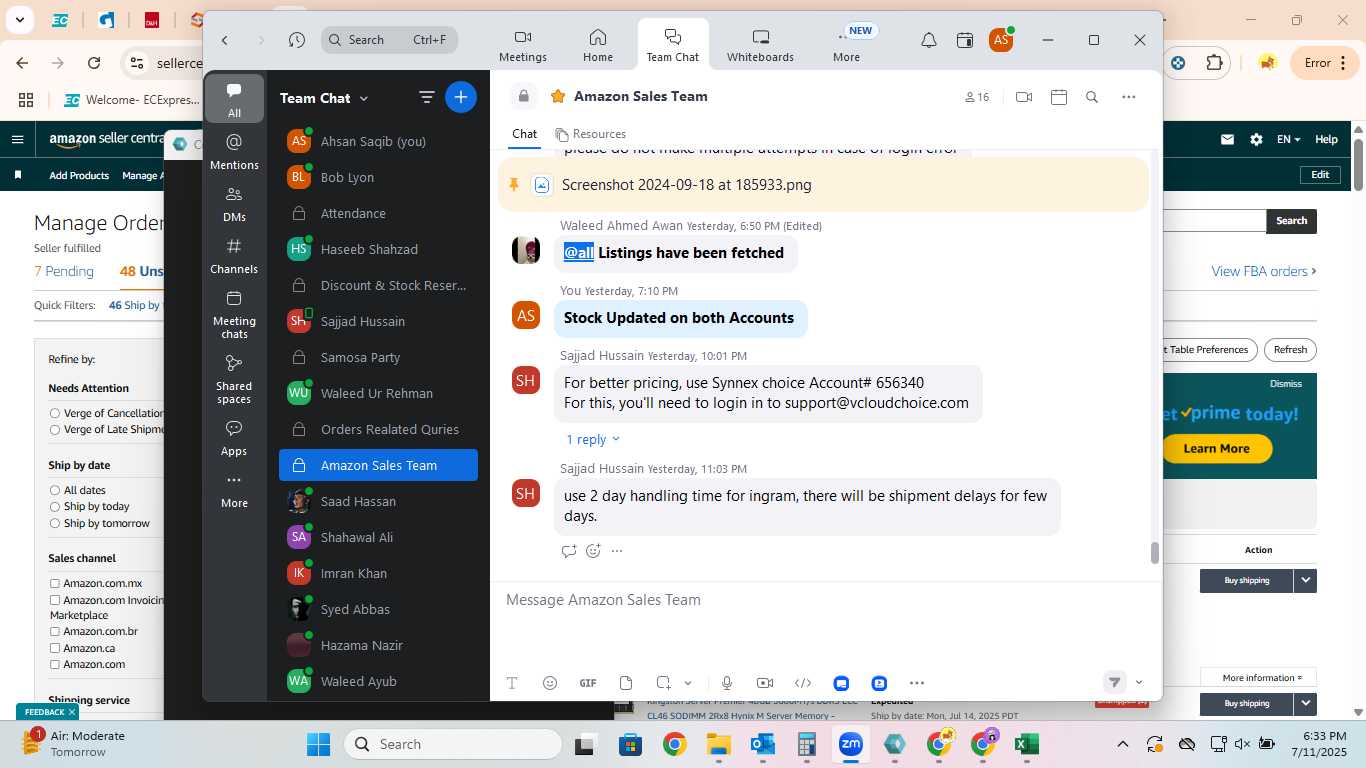The width and height of the screenshot is (1366, 768).
Task: Select Verge of Late Shipment radio button
Action: [x=55, y=429]
